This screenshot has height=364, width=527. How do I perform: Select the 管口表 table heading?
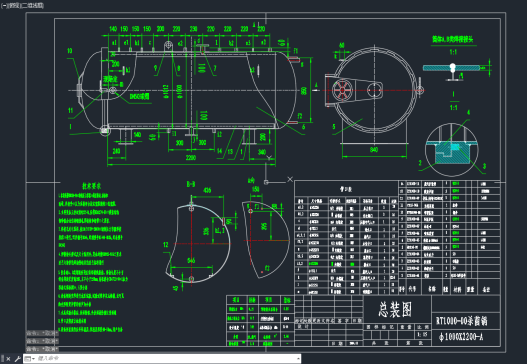pyautogui.click(x=346, y=189)
